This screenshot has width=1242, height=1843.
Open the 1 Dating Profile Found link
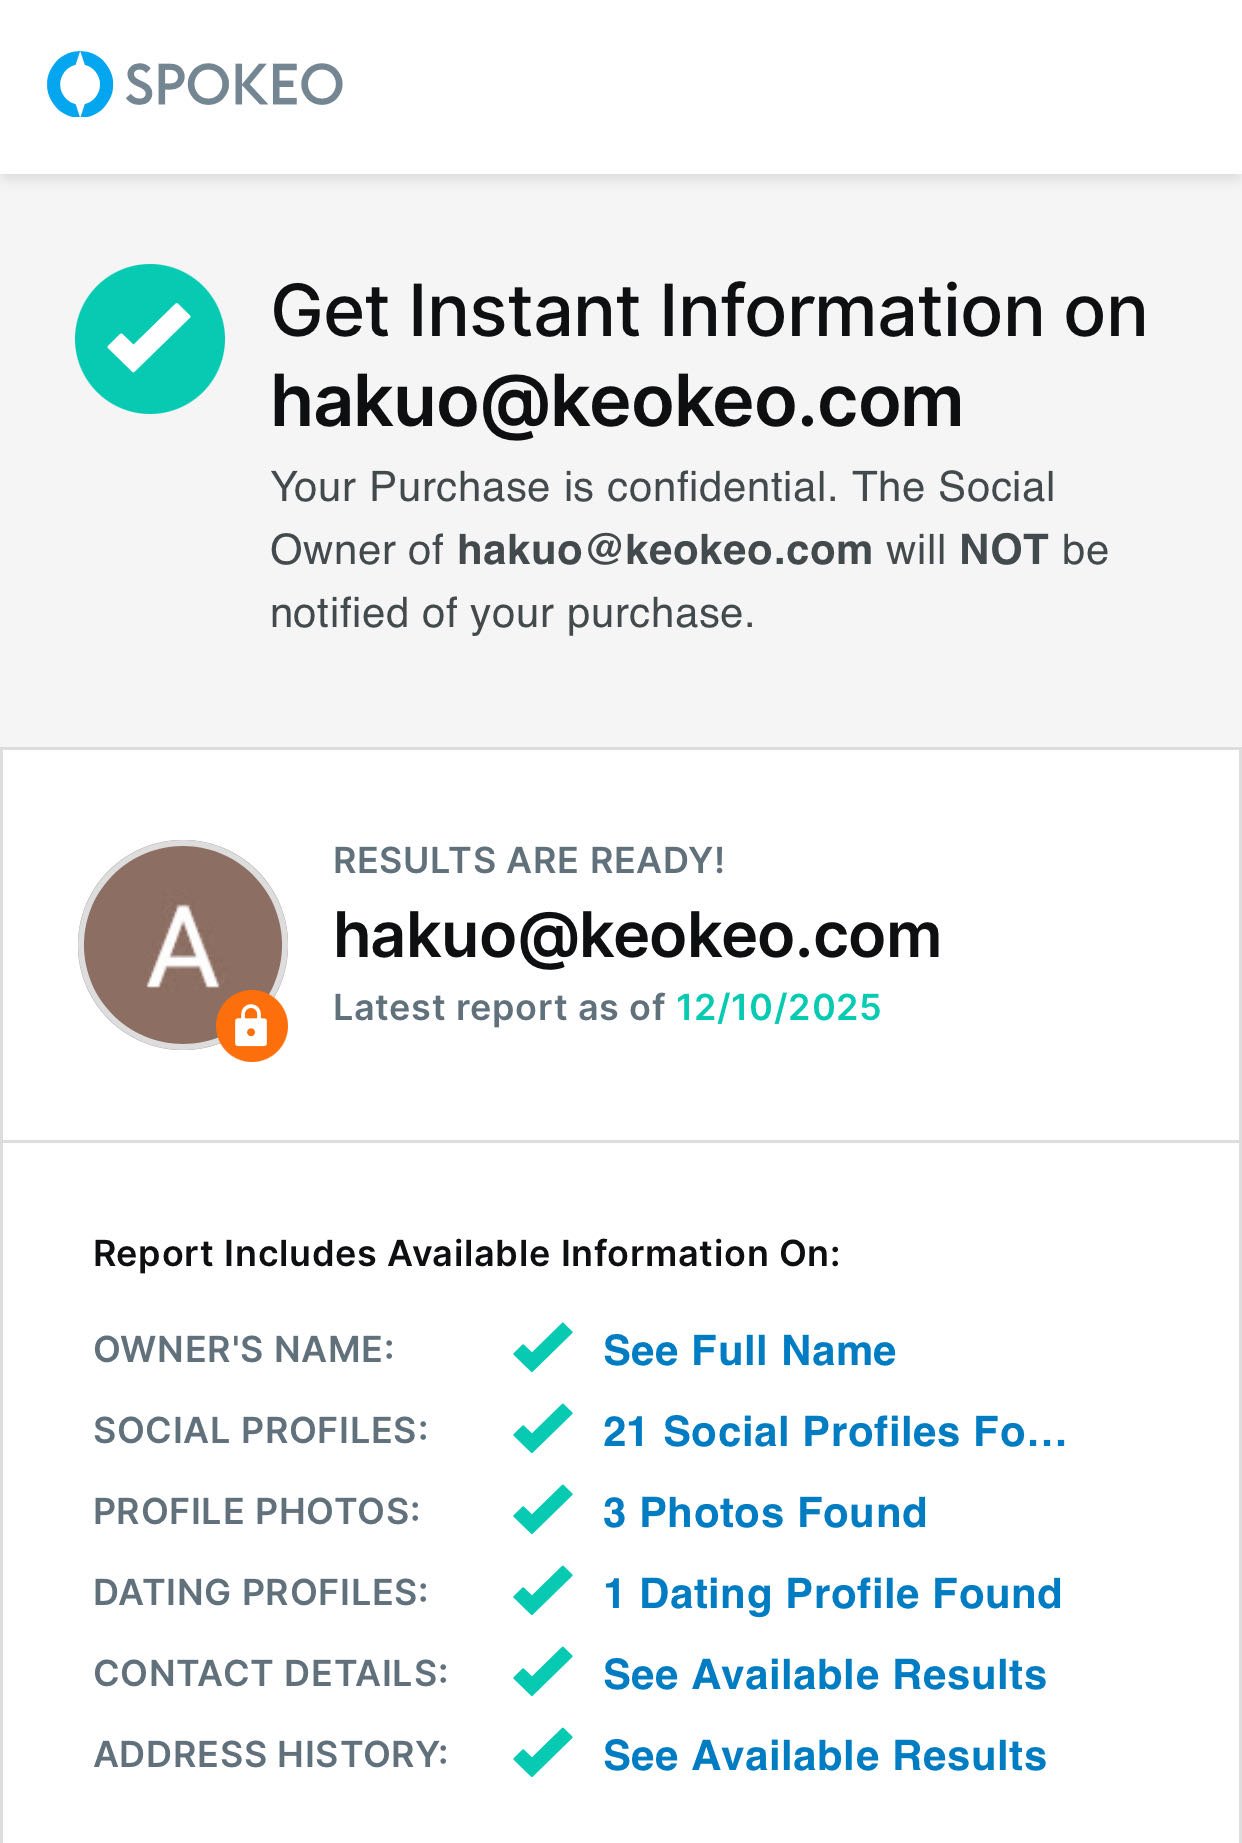pos(832,1593)
